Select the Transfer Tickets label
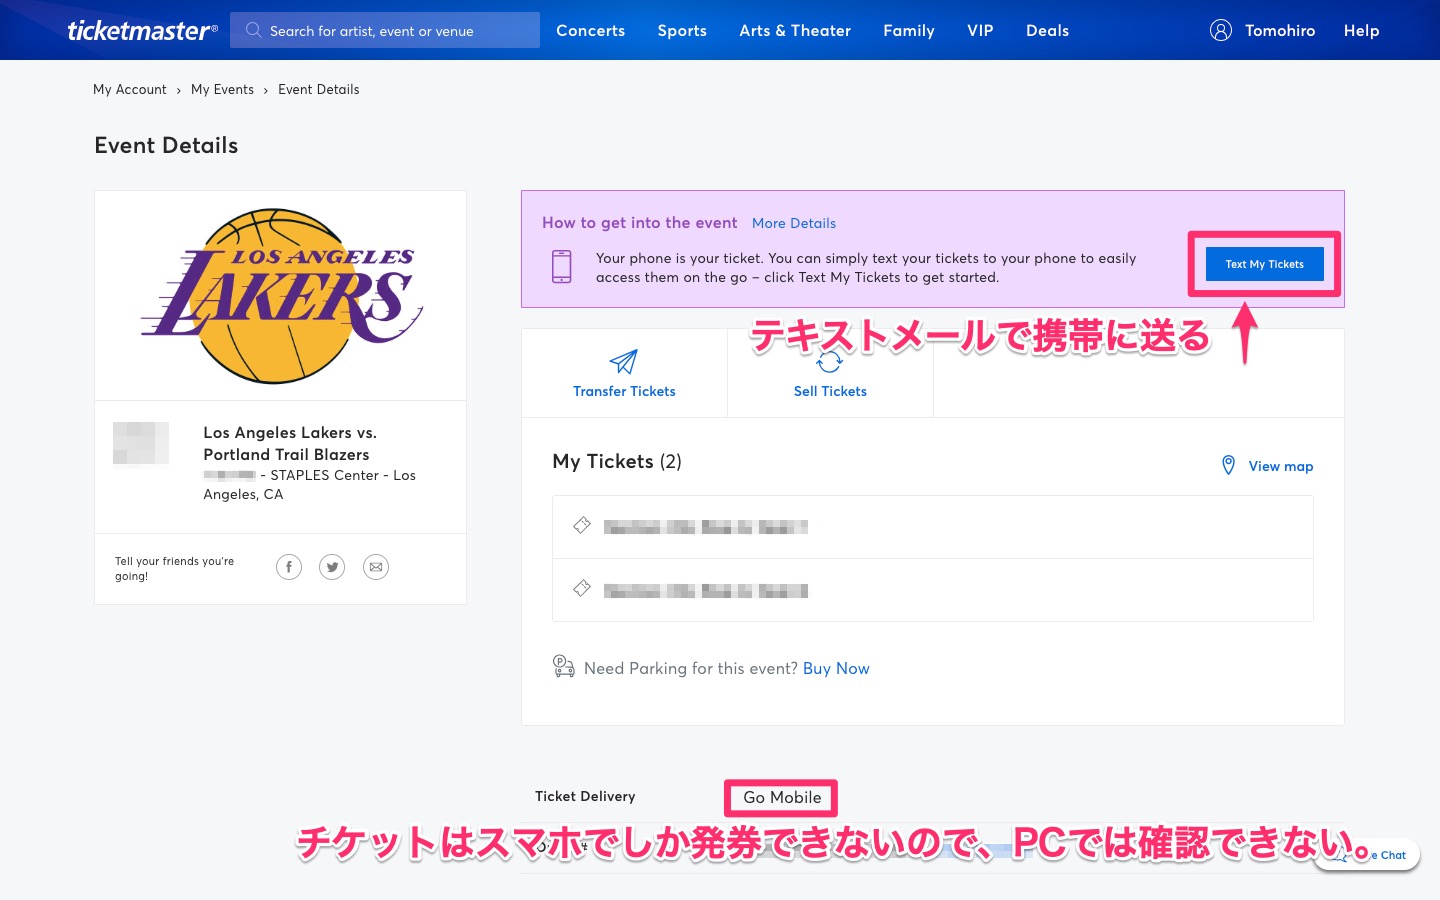The height and width of the screenshot is (900, 1440). click(624, 391)
